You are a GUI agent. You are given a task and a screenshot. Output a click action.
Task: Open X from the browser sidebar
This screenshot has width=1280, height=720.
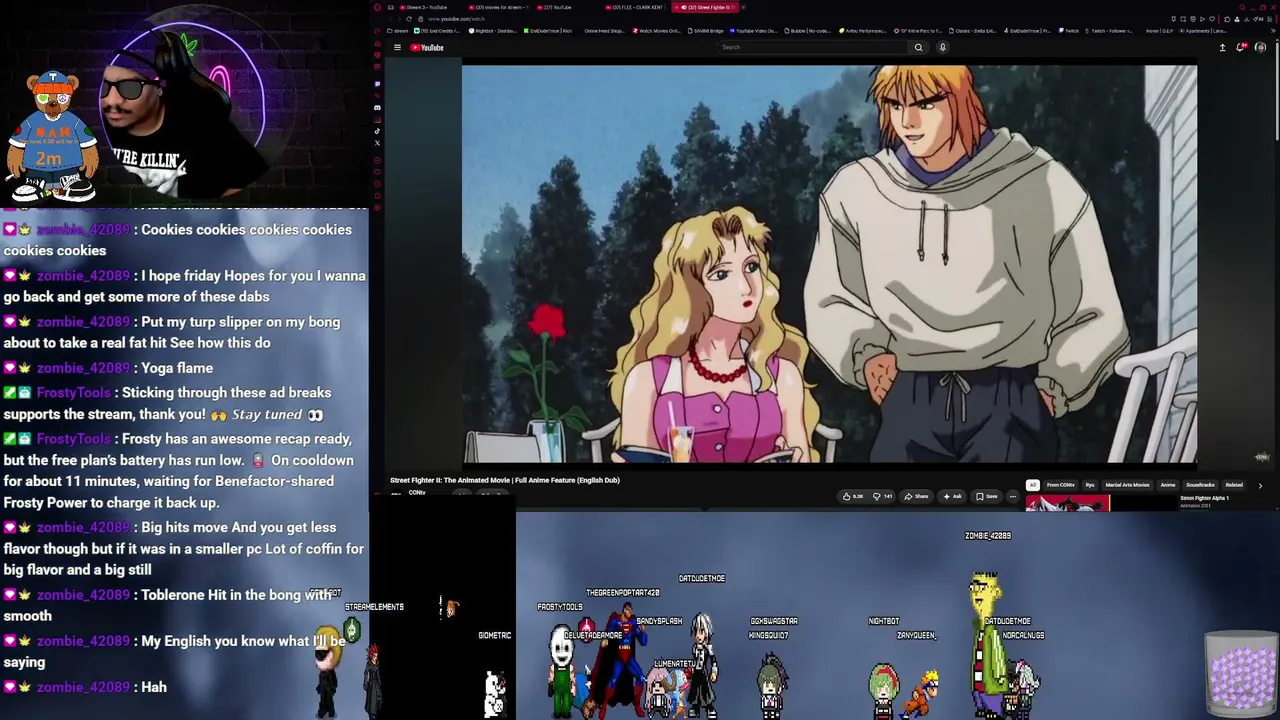[x=377, y=143]
